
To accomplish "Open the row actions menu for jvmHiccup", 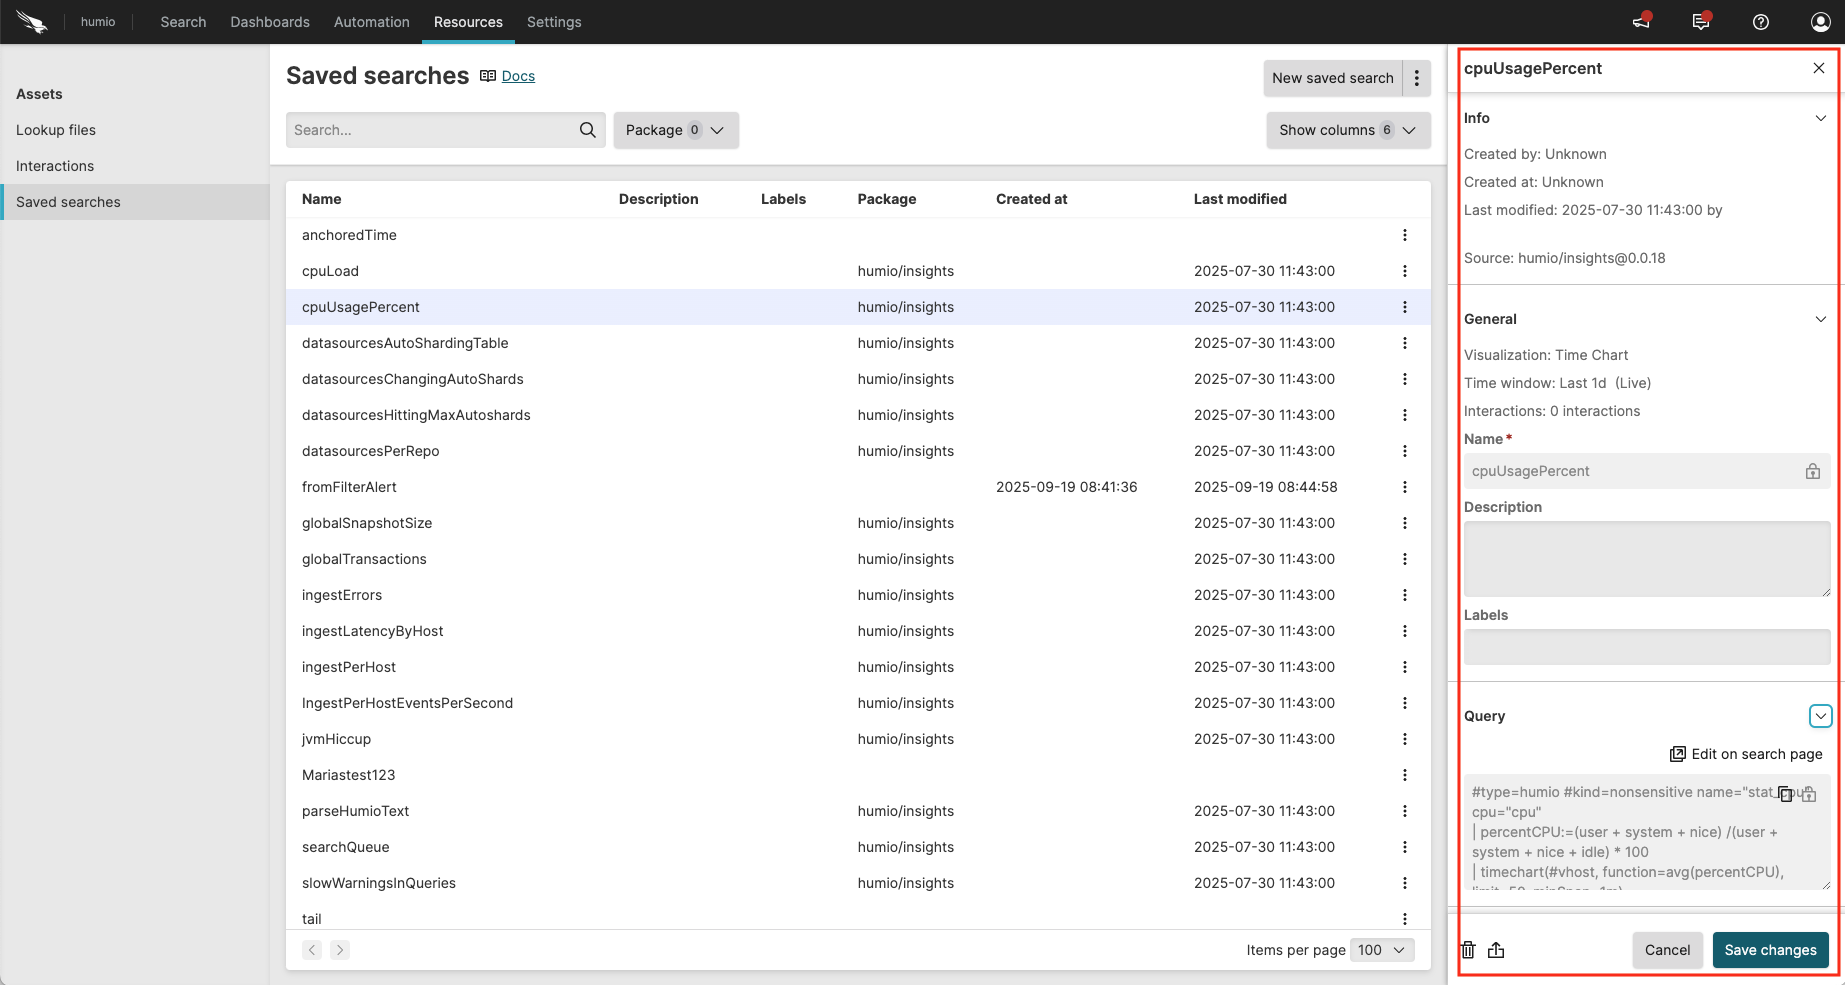I will pyautogui.click(x=1405, y=739).
